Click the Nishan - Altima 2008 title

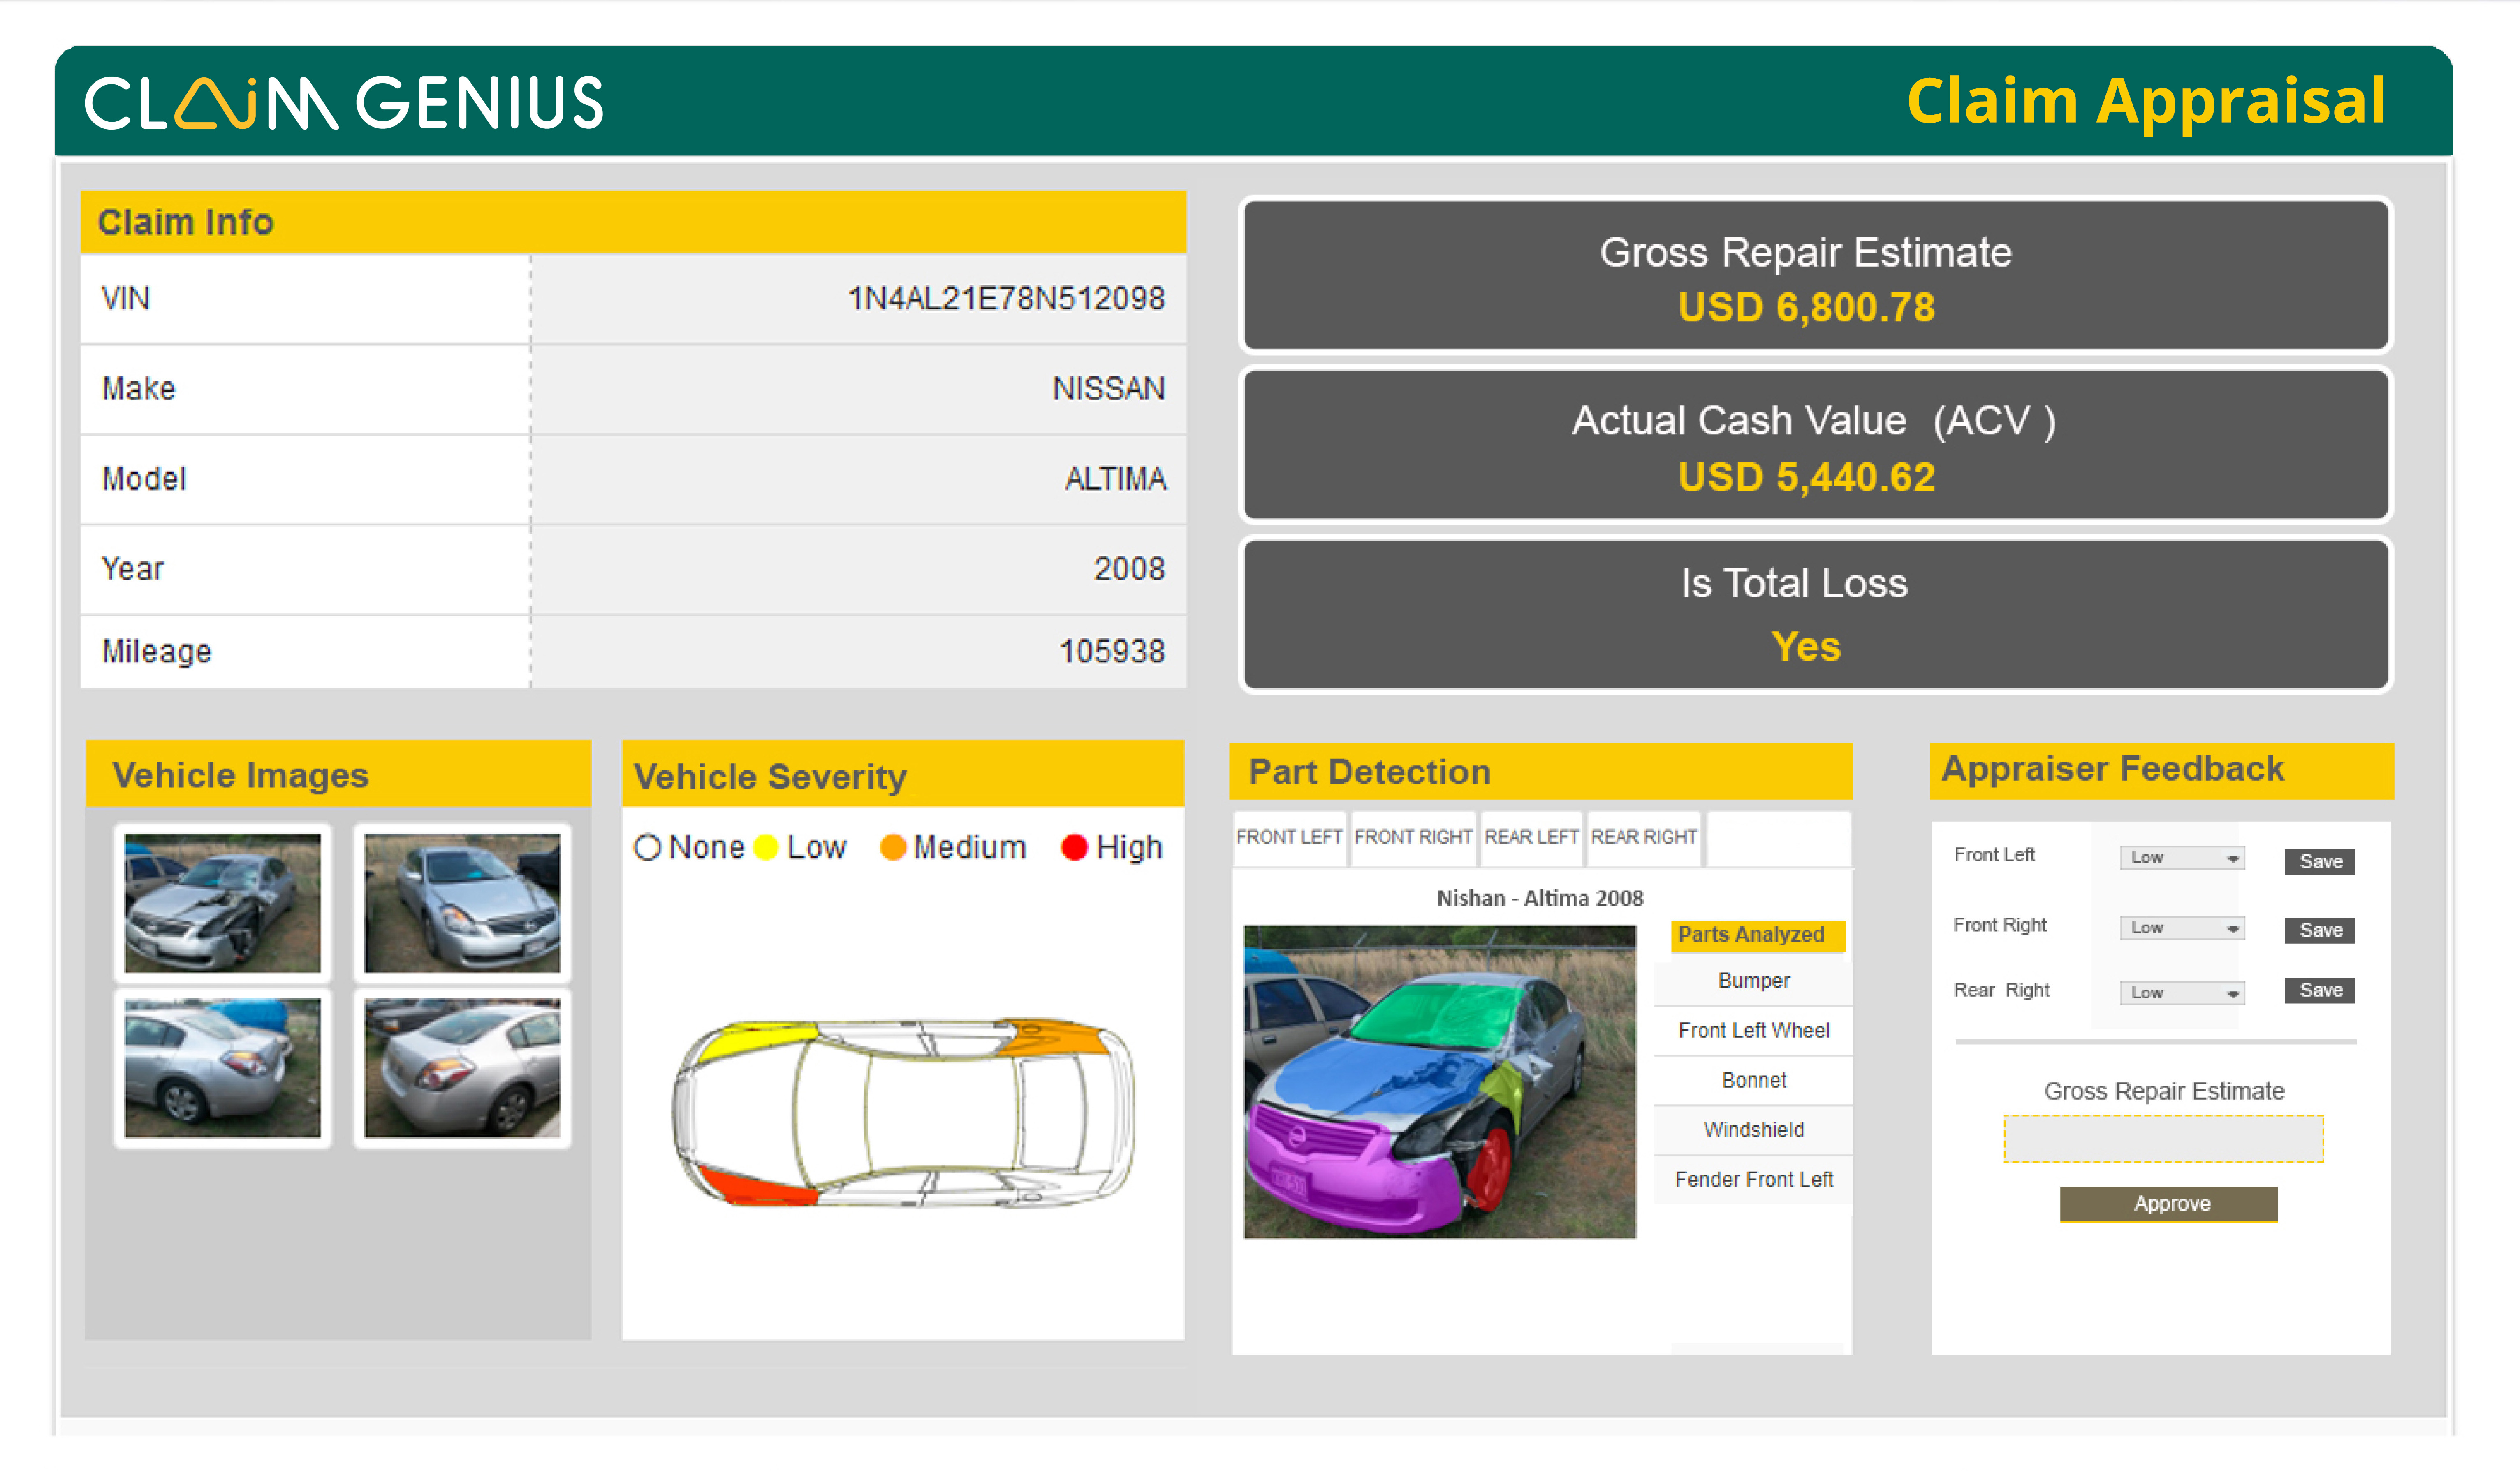tap(1540, 898)
